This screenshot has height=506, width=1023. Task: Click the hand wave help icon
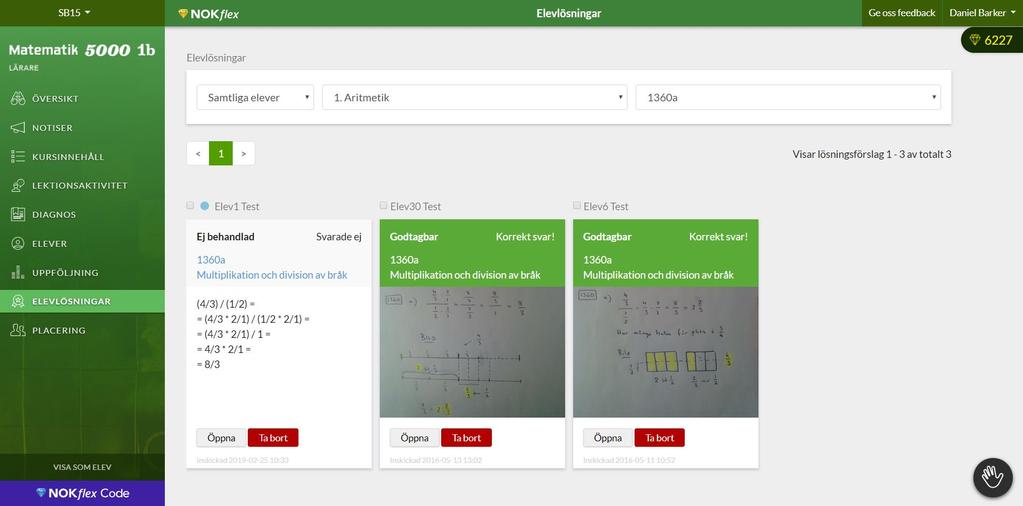pos(992,478)
